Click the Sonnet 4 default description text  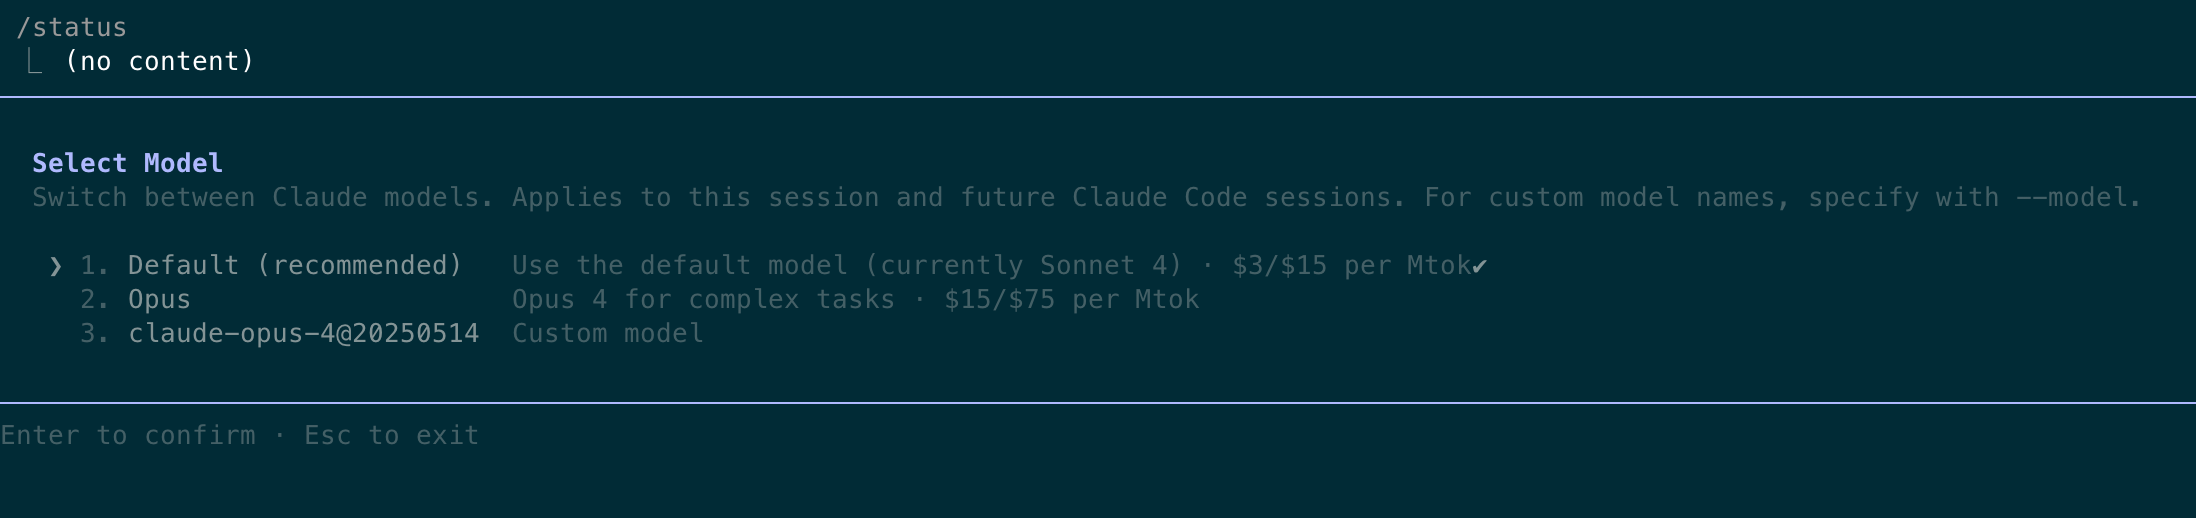coord(848,266)
